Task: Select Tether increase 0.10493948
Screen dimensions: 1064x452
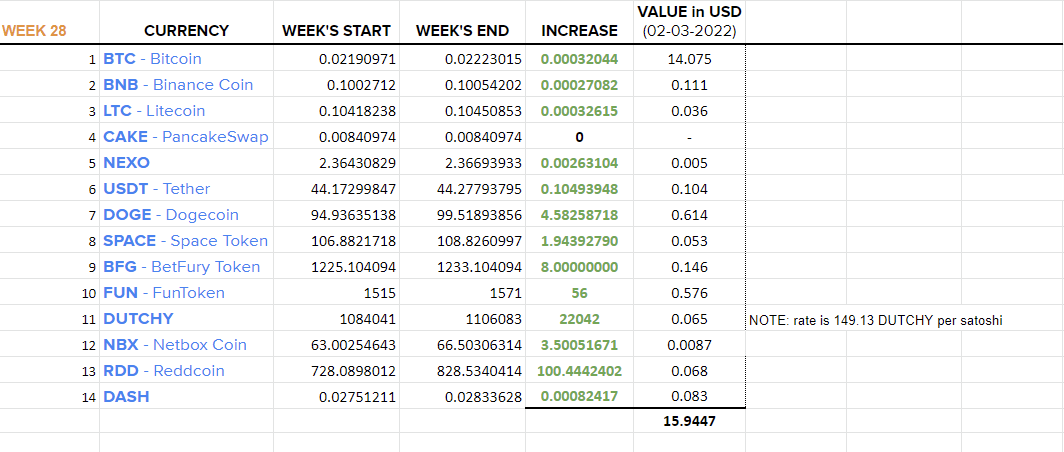Action: pos(580,189)
